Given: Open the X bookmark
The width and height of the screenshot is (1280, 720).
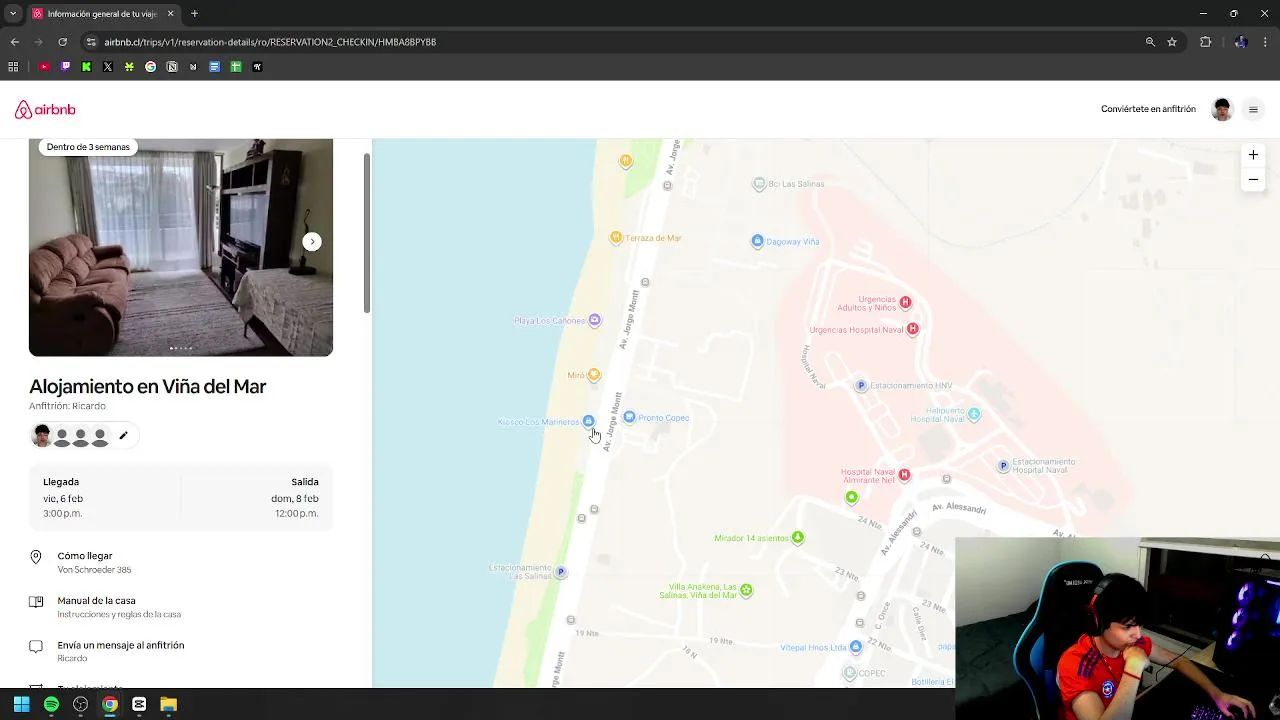Looking at the screenshot, I should pos(108,67).
